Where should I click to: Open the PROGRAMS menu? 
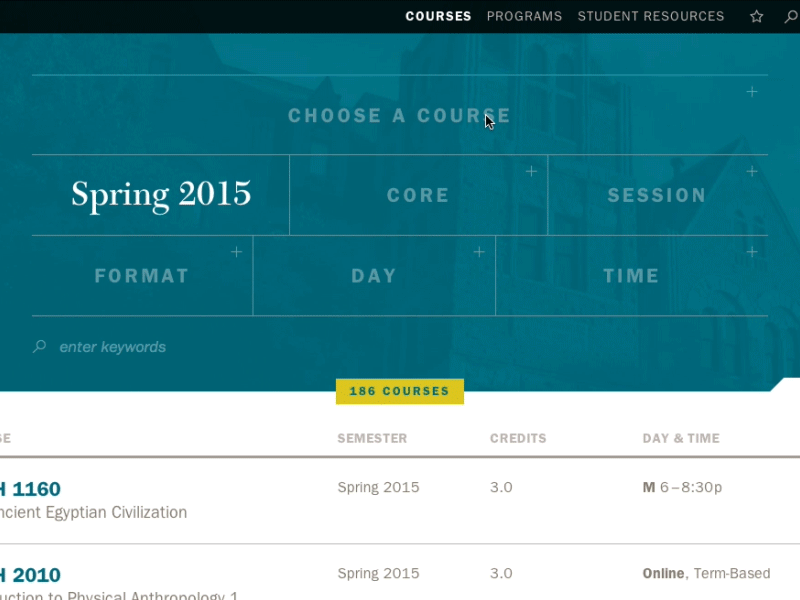(x=524, y=16)
